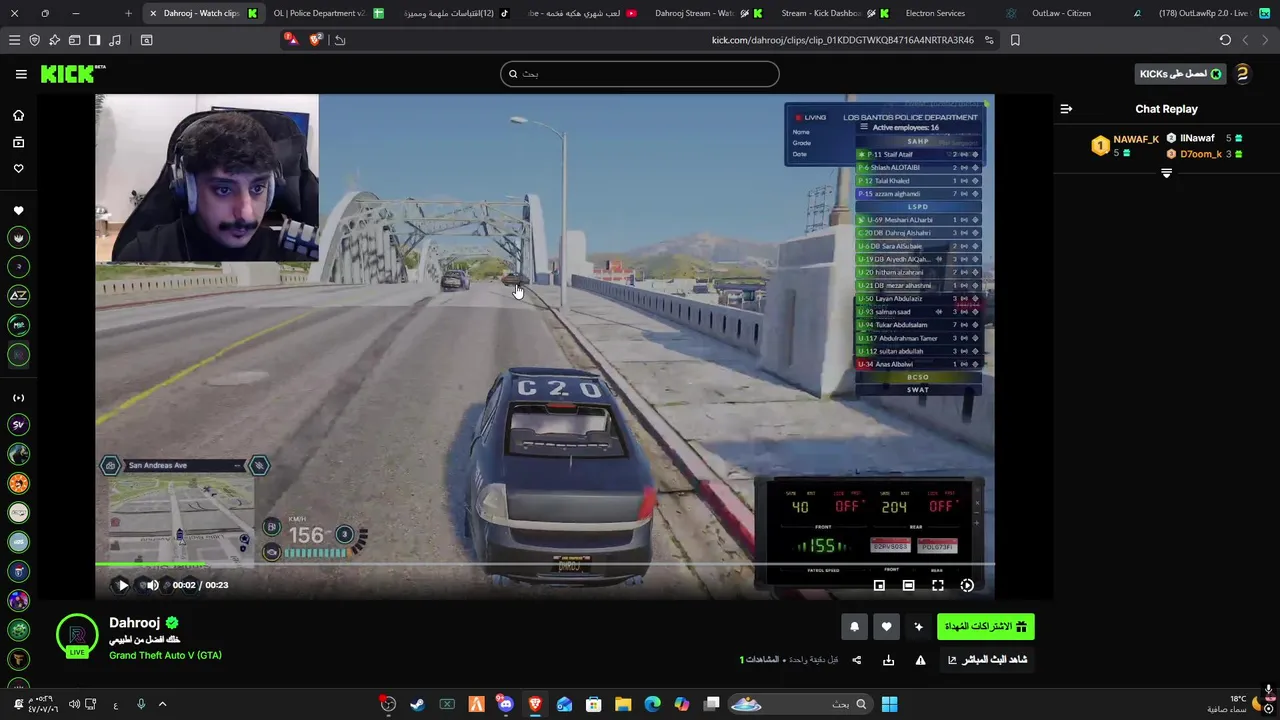Screen dimensions: 1280x720
Task: Toggle follow heart for Dahrooj
Action: click(886, 627)
